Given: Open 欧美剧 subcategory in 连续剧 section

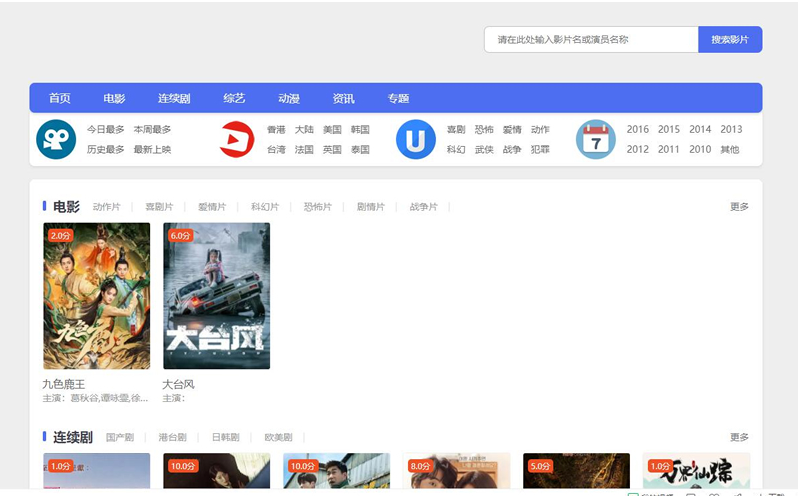Looking at the screenshot, I should (x=279, y=437).
